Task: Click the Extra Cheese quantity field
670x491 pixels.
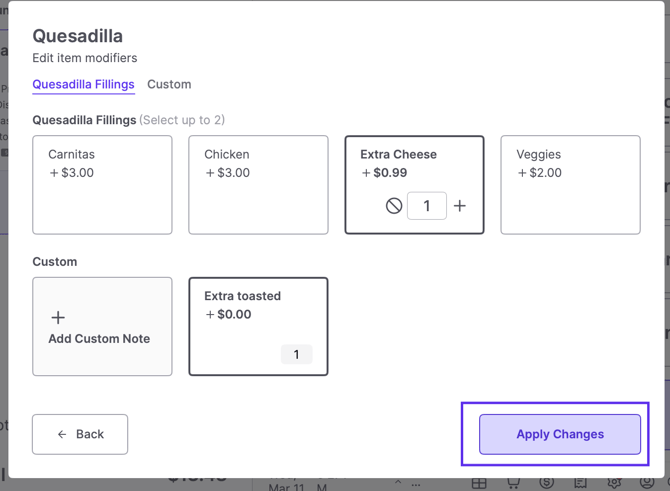Action: 427,206
